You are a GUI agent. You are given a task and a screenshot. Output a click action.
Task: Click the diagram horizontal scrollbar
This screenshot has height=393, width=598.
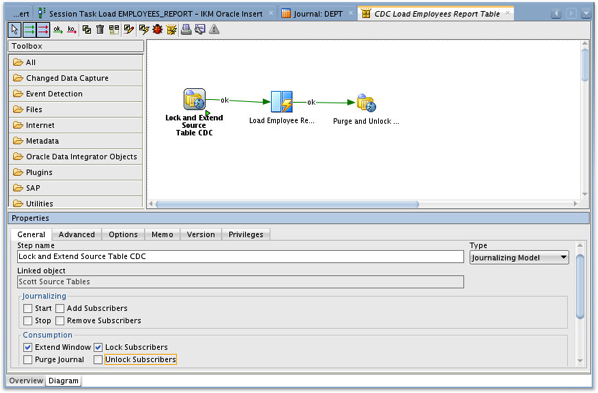[x=287, y=204]
